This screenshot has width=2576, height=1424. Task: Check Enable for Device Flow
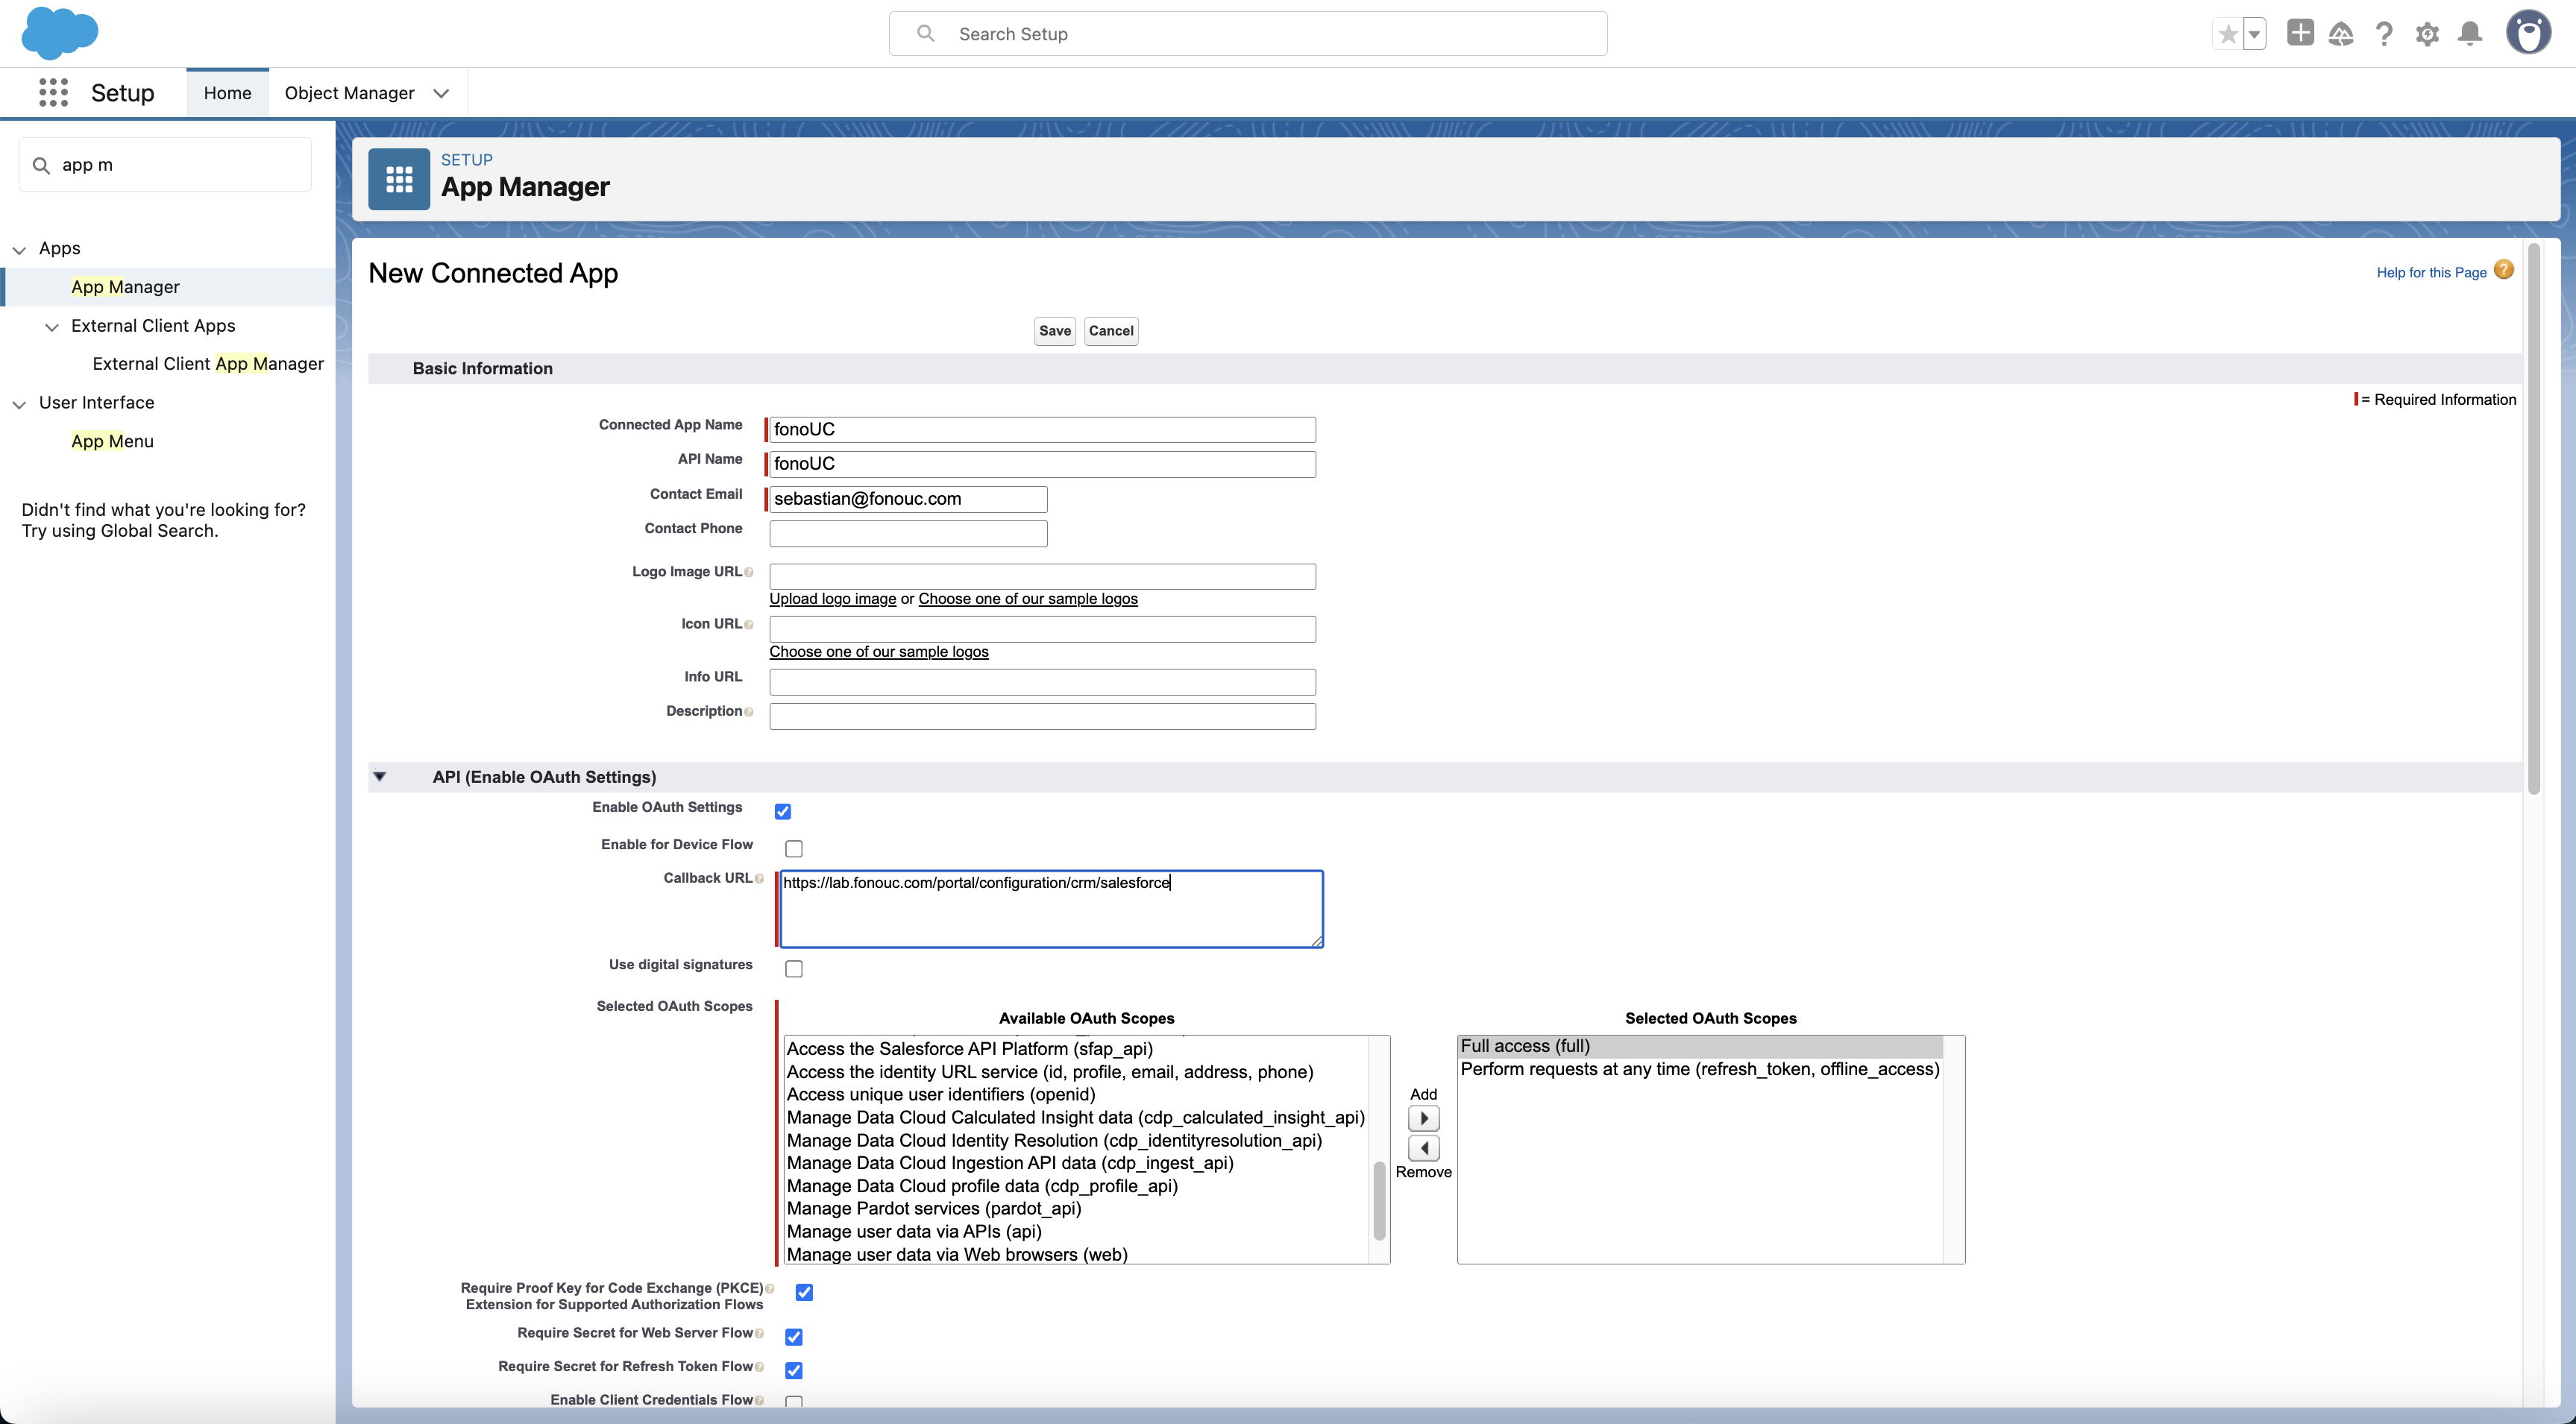click(x=794, y=848)
